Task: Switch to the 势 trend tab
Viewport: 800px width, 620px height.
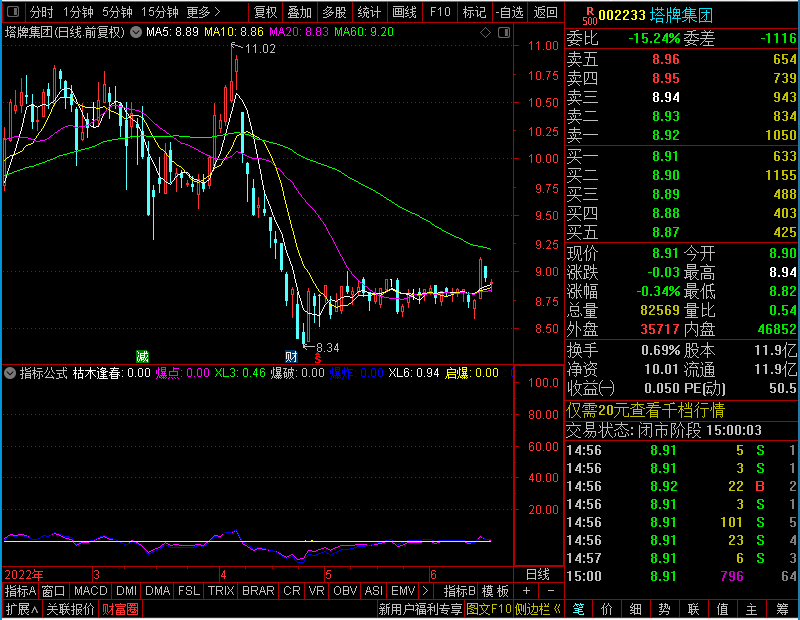Action: (x=664, y=609)
